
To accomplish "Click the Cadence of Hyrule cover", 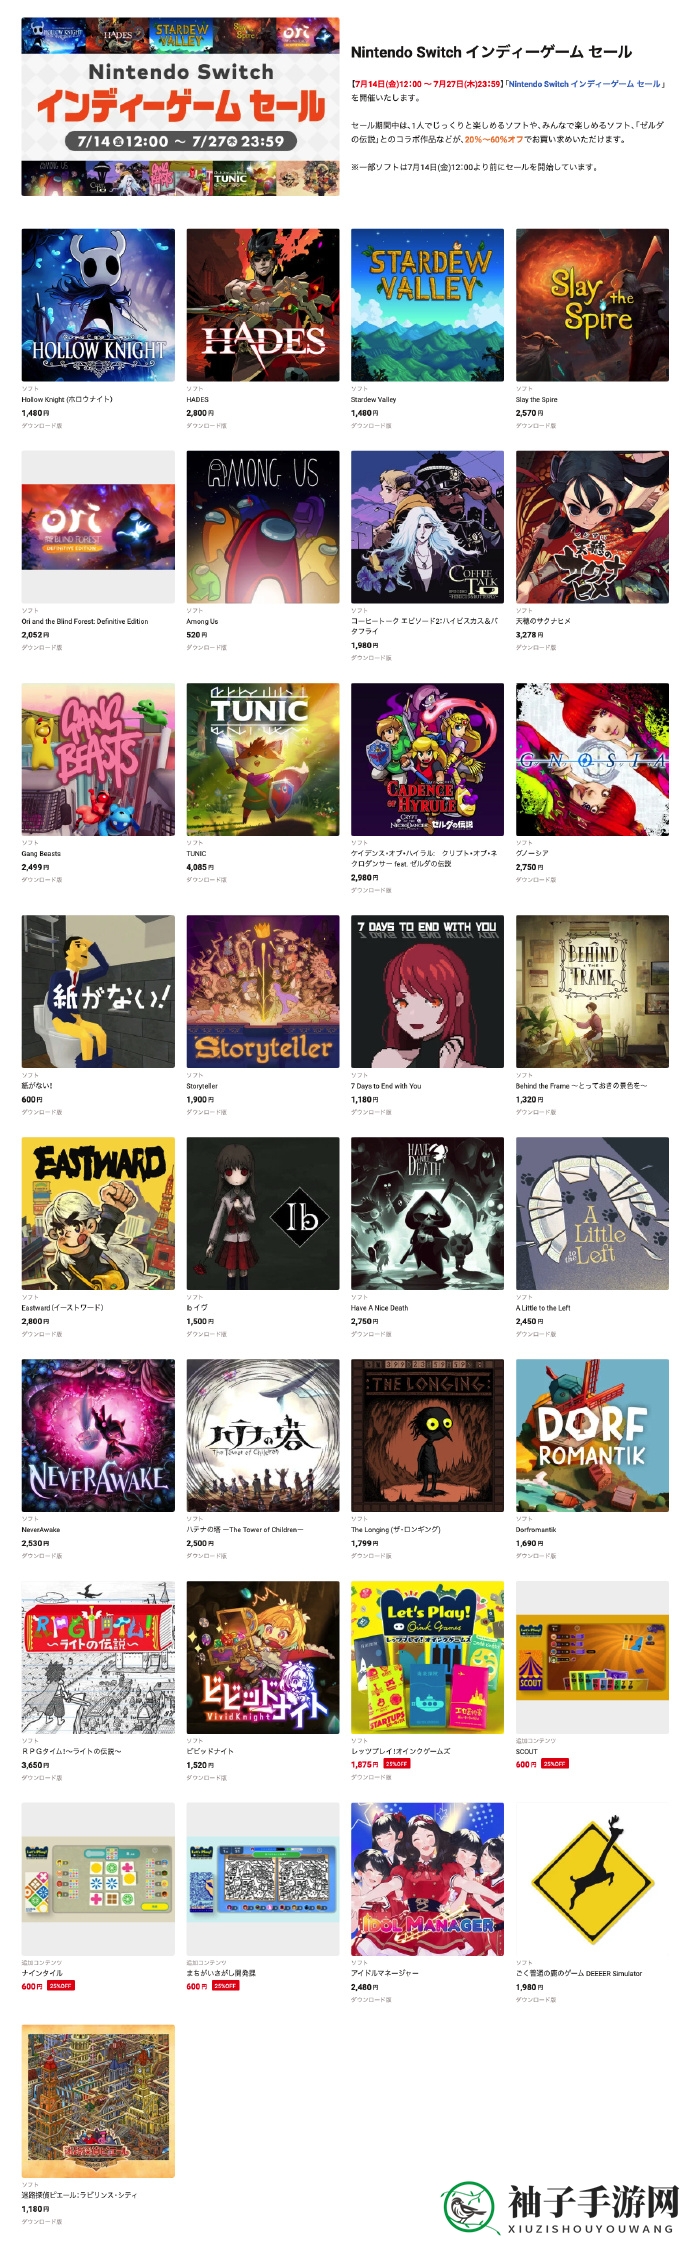I will pyautogui.click(x=428, y=760).
